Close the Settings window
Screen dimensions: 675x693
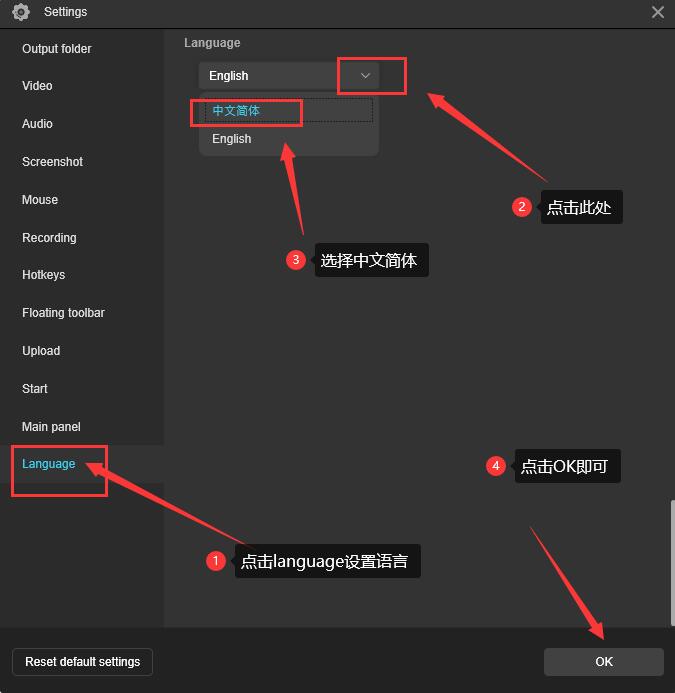tap(657, 12)
